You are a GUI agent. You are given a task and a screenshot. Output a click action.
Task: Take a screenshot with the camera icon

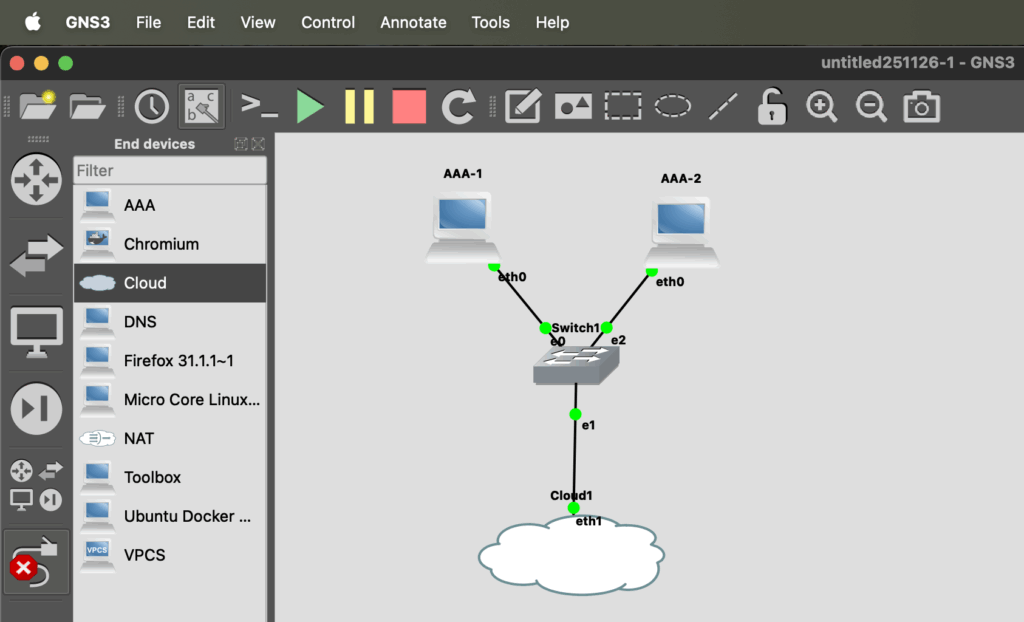[921, 106]
